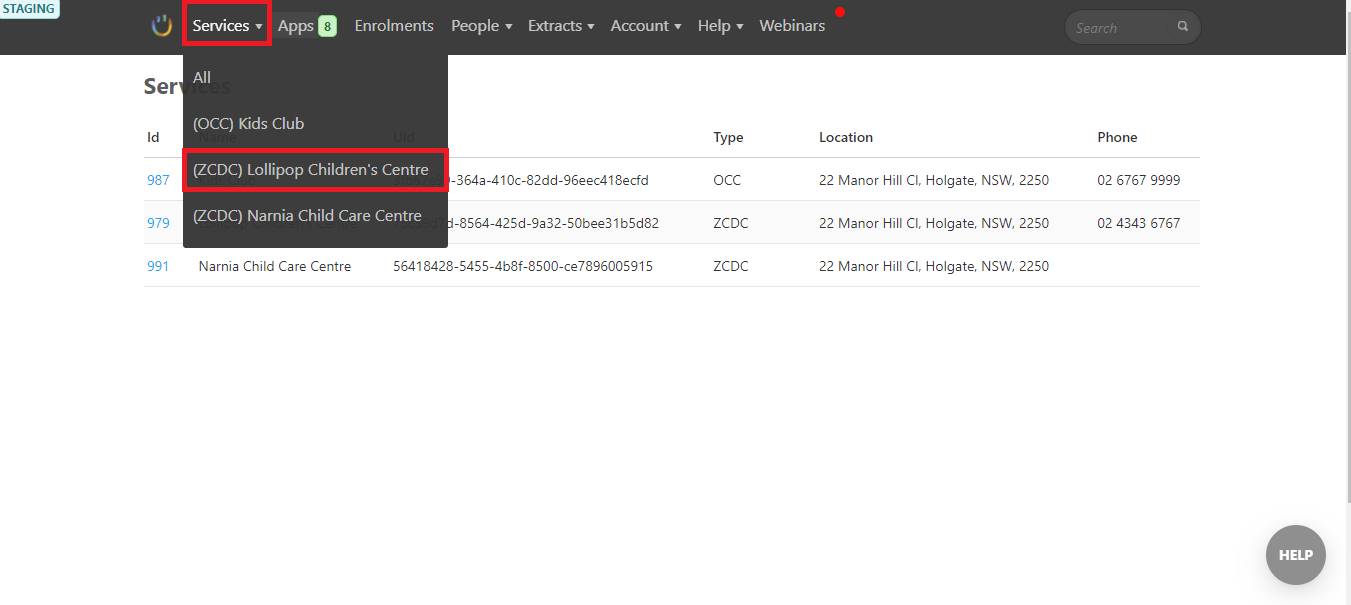1351x605 pixels.
Task: Click the app logo icon in navbar
Action: (x=162, y=26)
